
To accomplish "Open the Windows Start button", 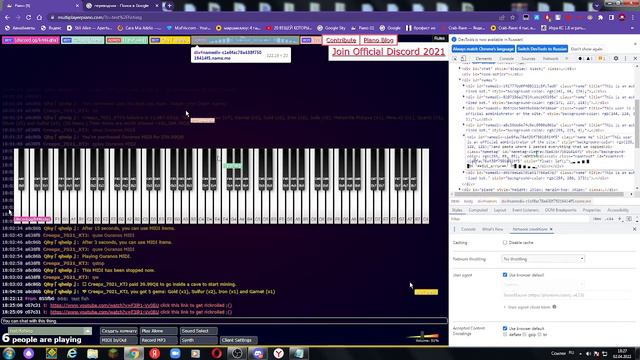I will tap(9, 353).
